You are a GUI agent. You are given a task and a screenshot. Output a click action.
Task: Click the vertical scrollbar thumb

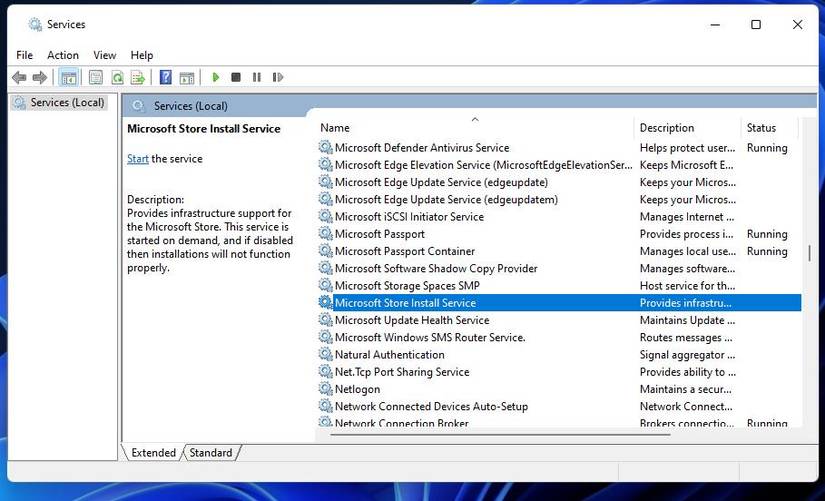(809, 253)
